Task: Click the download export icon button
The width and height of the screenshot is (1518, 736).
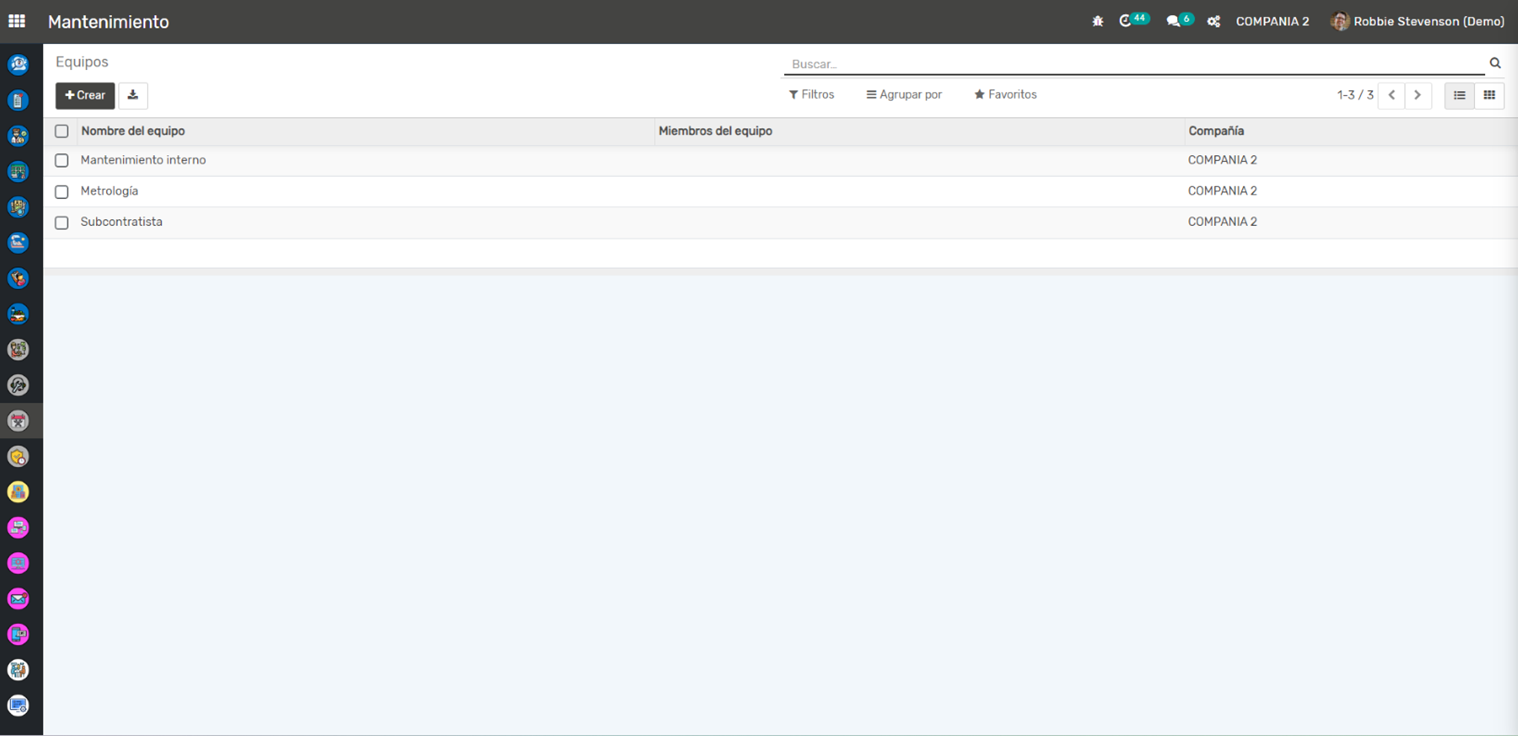Action: [x=133, y=95]
